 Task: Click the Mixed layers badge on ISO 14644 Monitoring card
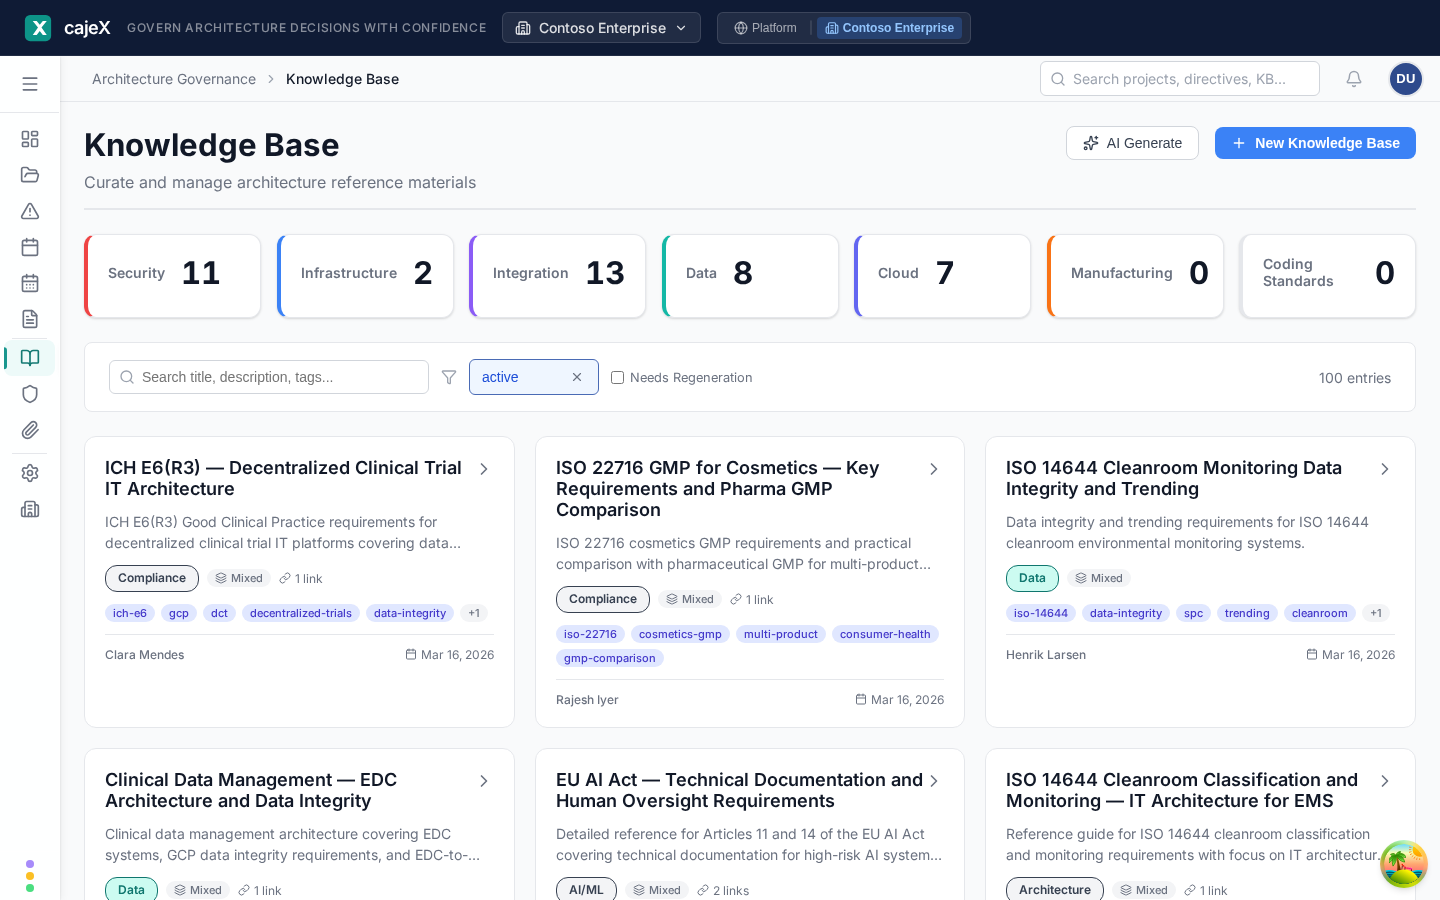pyautogui.click(x=1099, y=578)
